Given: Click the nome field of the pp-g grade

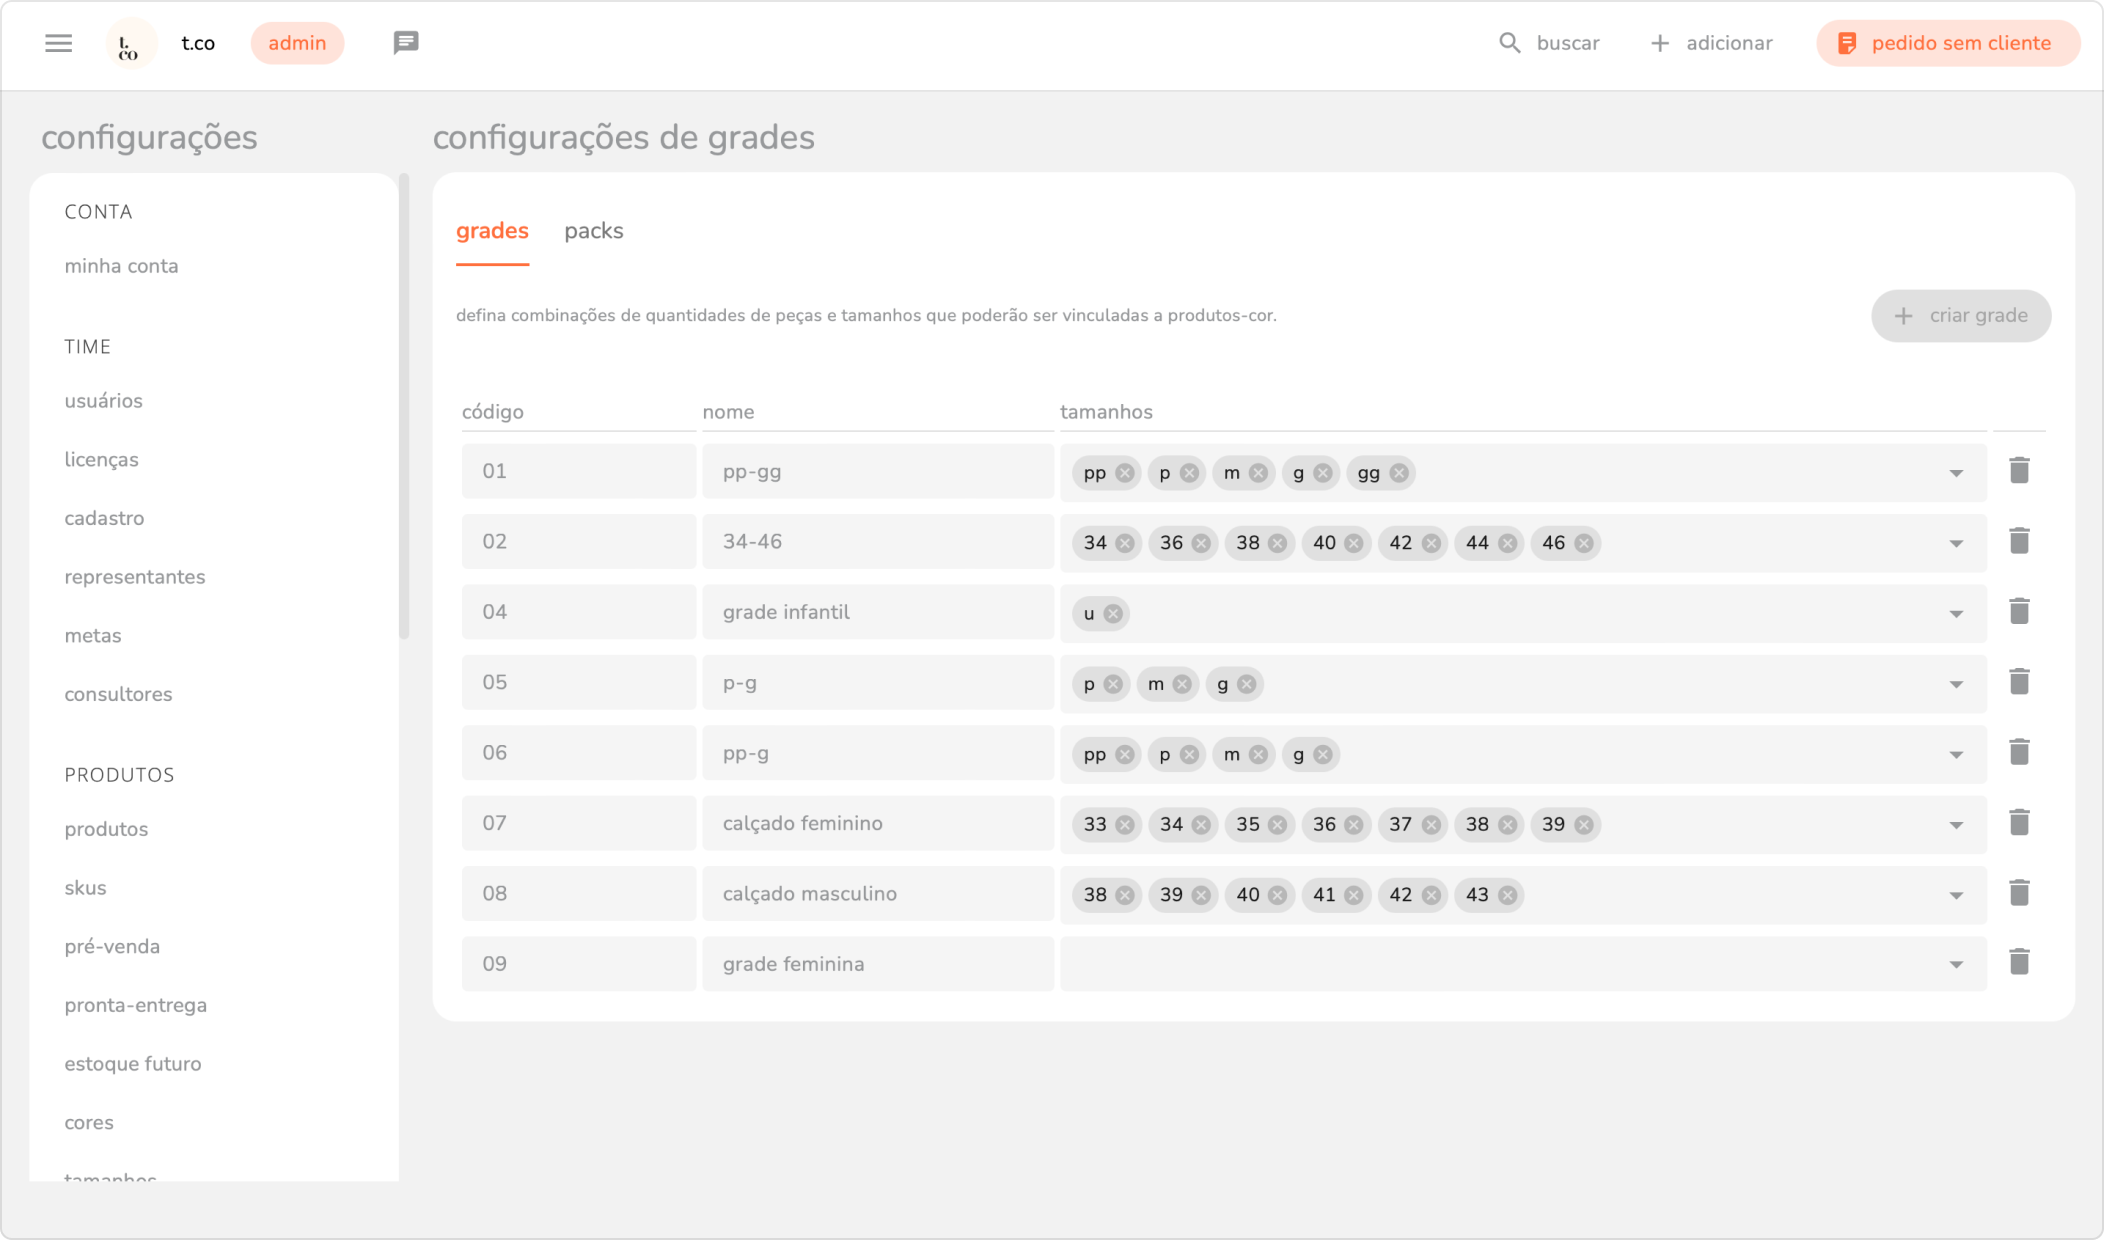Looking at the screenshot, I should [x=877, y=753].
